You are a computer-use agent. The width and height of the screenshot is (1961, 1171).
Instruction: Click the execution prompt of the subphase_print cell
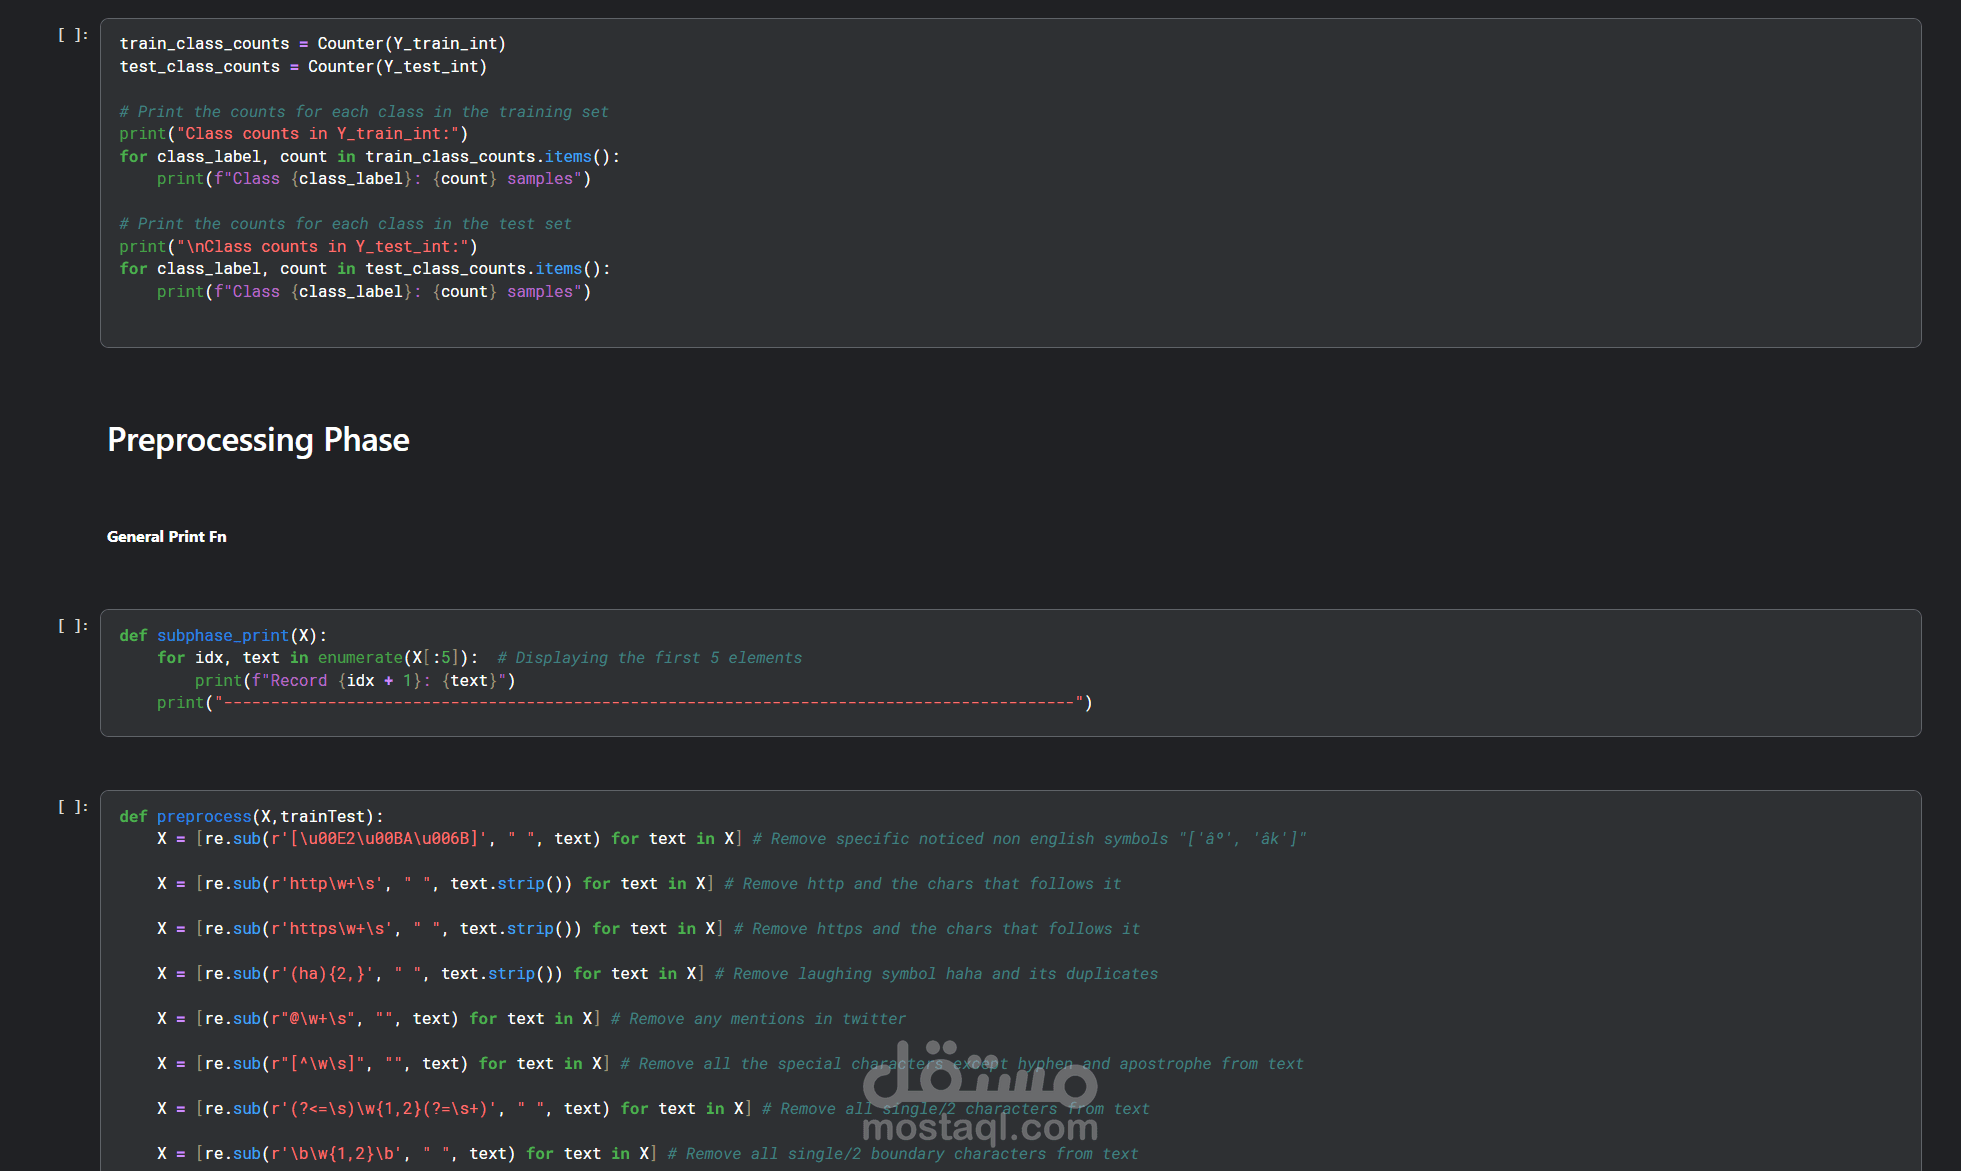[73, 626]
